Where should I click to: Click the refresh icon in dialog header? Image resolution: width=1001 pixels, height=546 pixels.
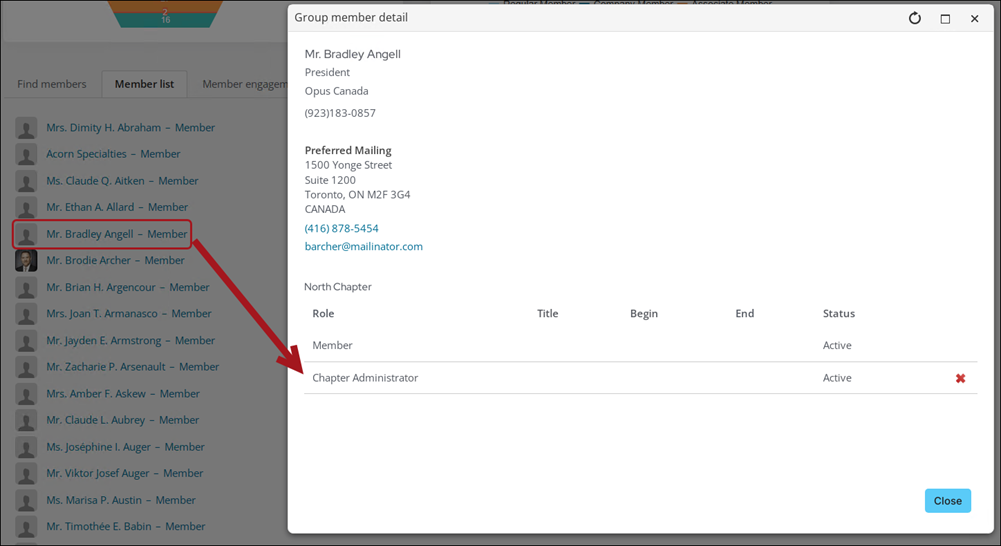click(914, 18)
